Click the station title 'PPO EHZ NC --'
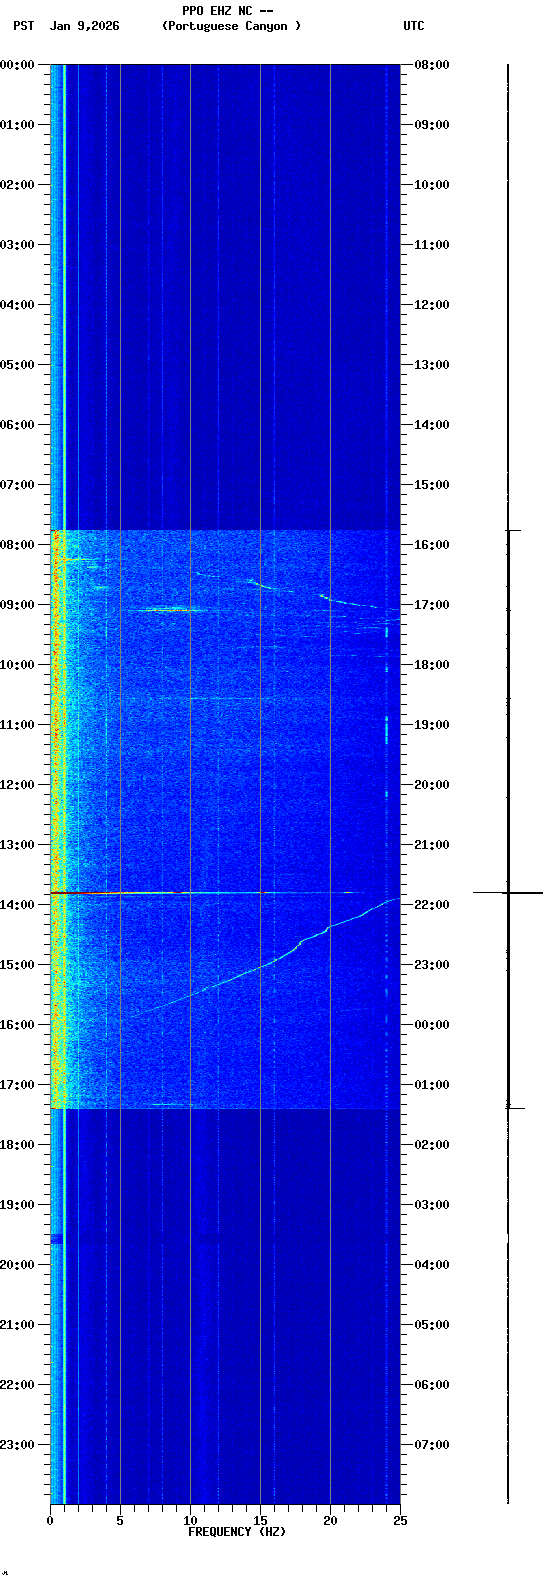The width and height of the screenshot is (552, 1584). (x=228, y=11)
